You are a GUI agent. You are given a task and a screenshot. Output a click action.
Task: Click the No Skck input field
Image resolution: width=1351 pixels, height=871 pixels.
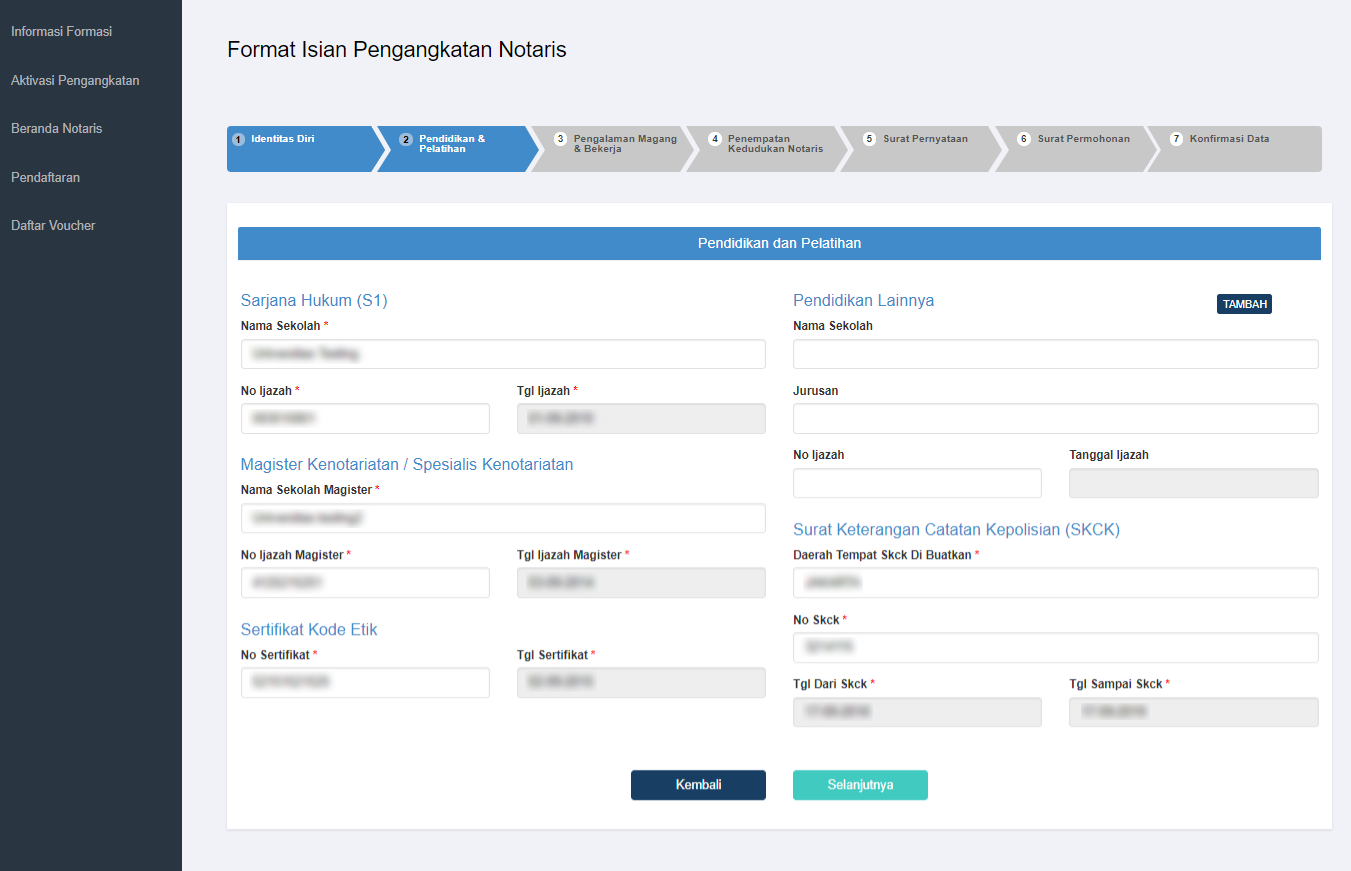(x=1055, y=648)
